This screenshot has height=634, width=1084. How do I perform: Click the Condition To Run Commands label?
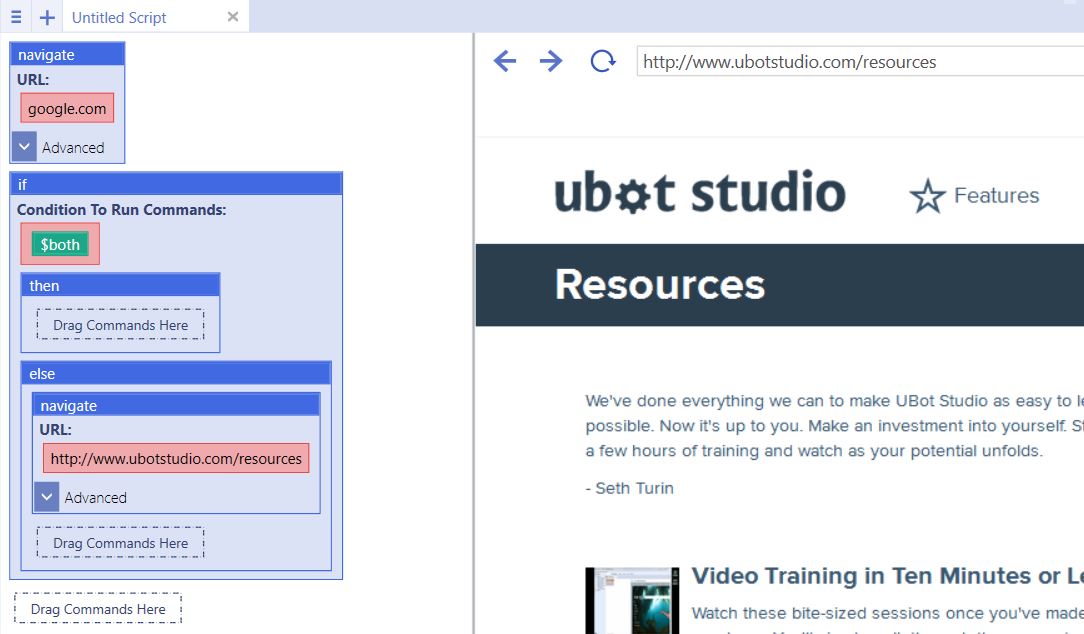point(122,209)
